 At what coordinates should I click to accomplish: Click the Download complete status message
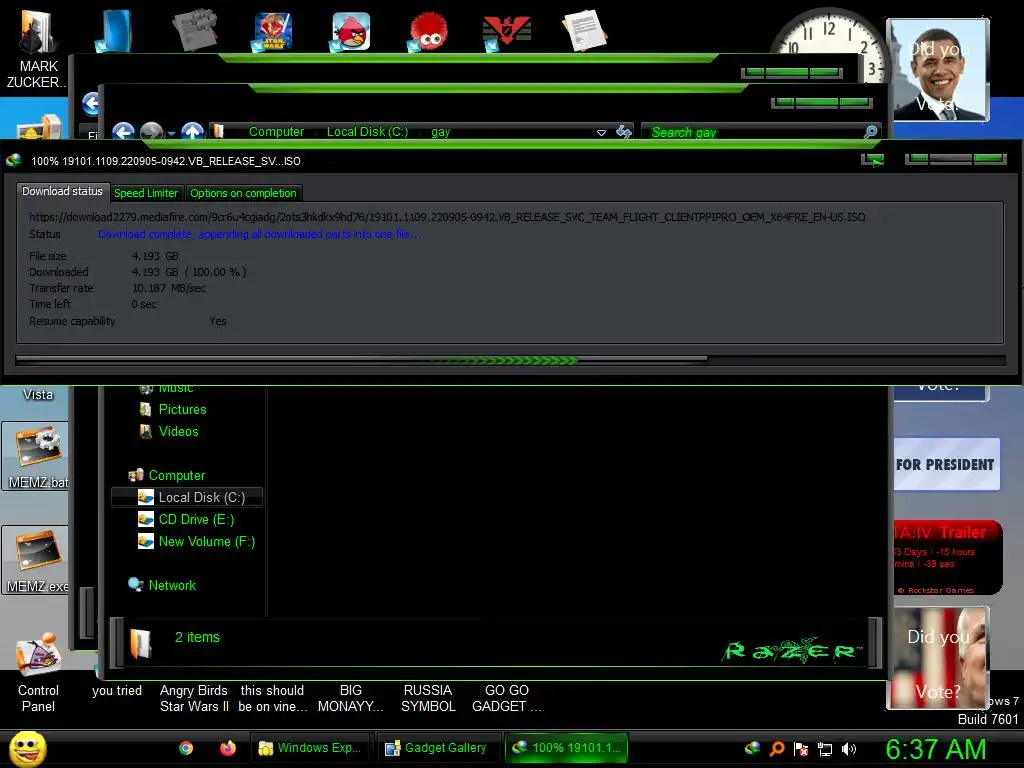tap(259, 234)
